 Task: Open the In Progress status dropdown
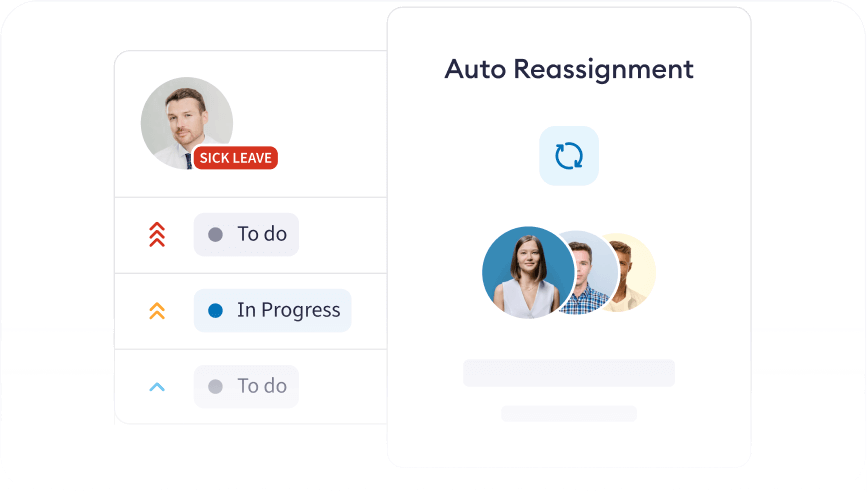pos(273,311)
